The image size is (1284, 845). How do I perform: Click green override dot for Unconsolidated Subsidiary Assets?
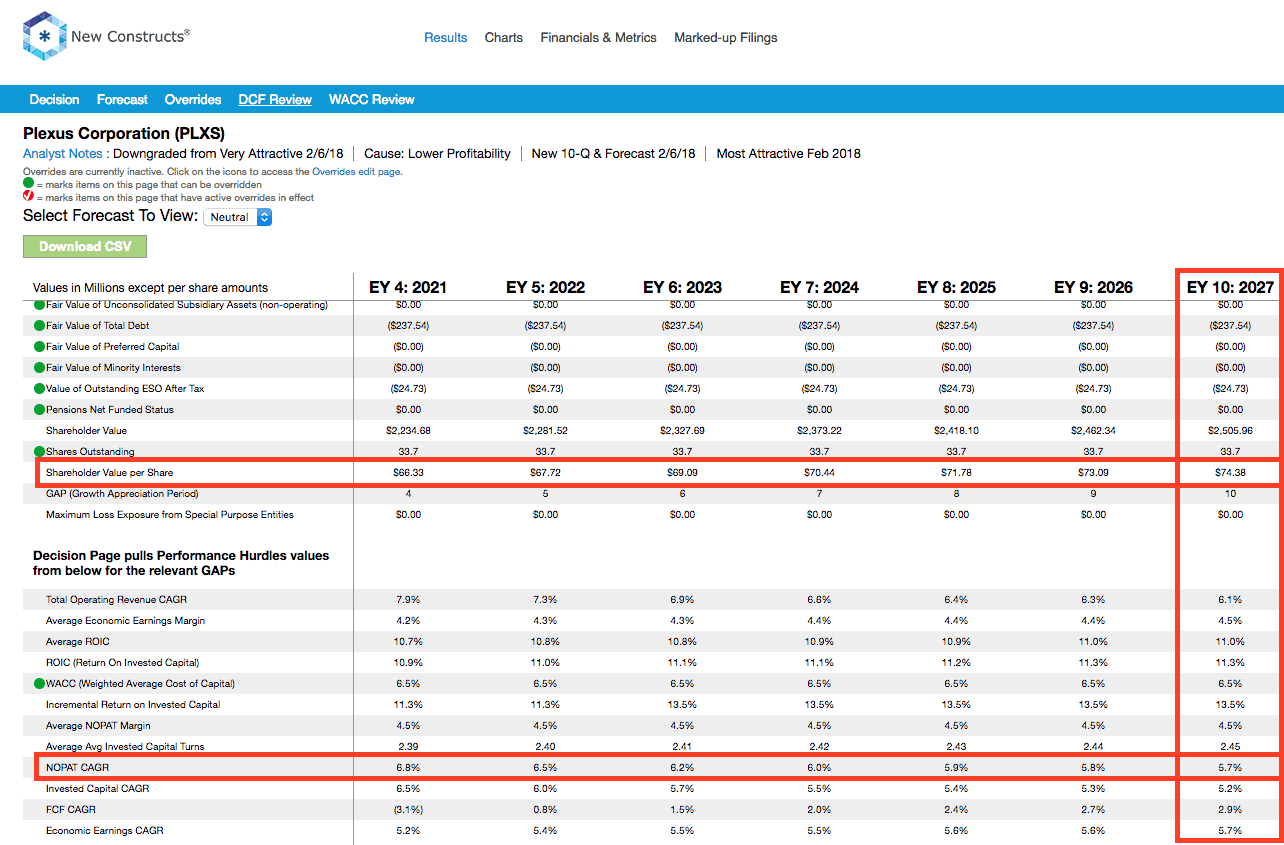39,304
